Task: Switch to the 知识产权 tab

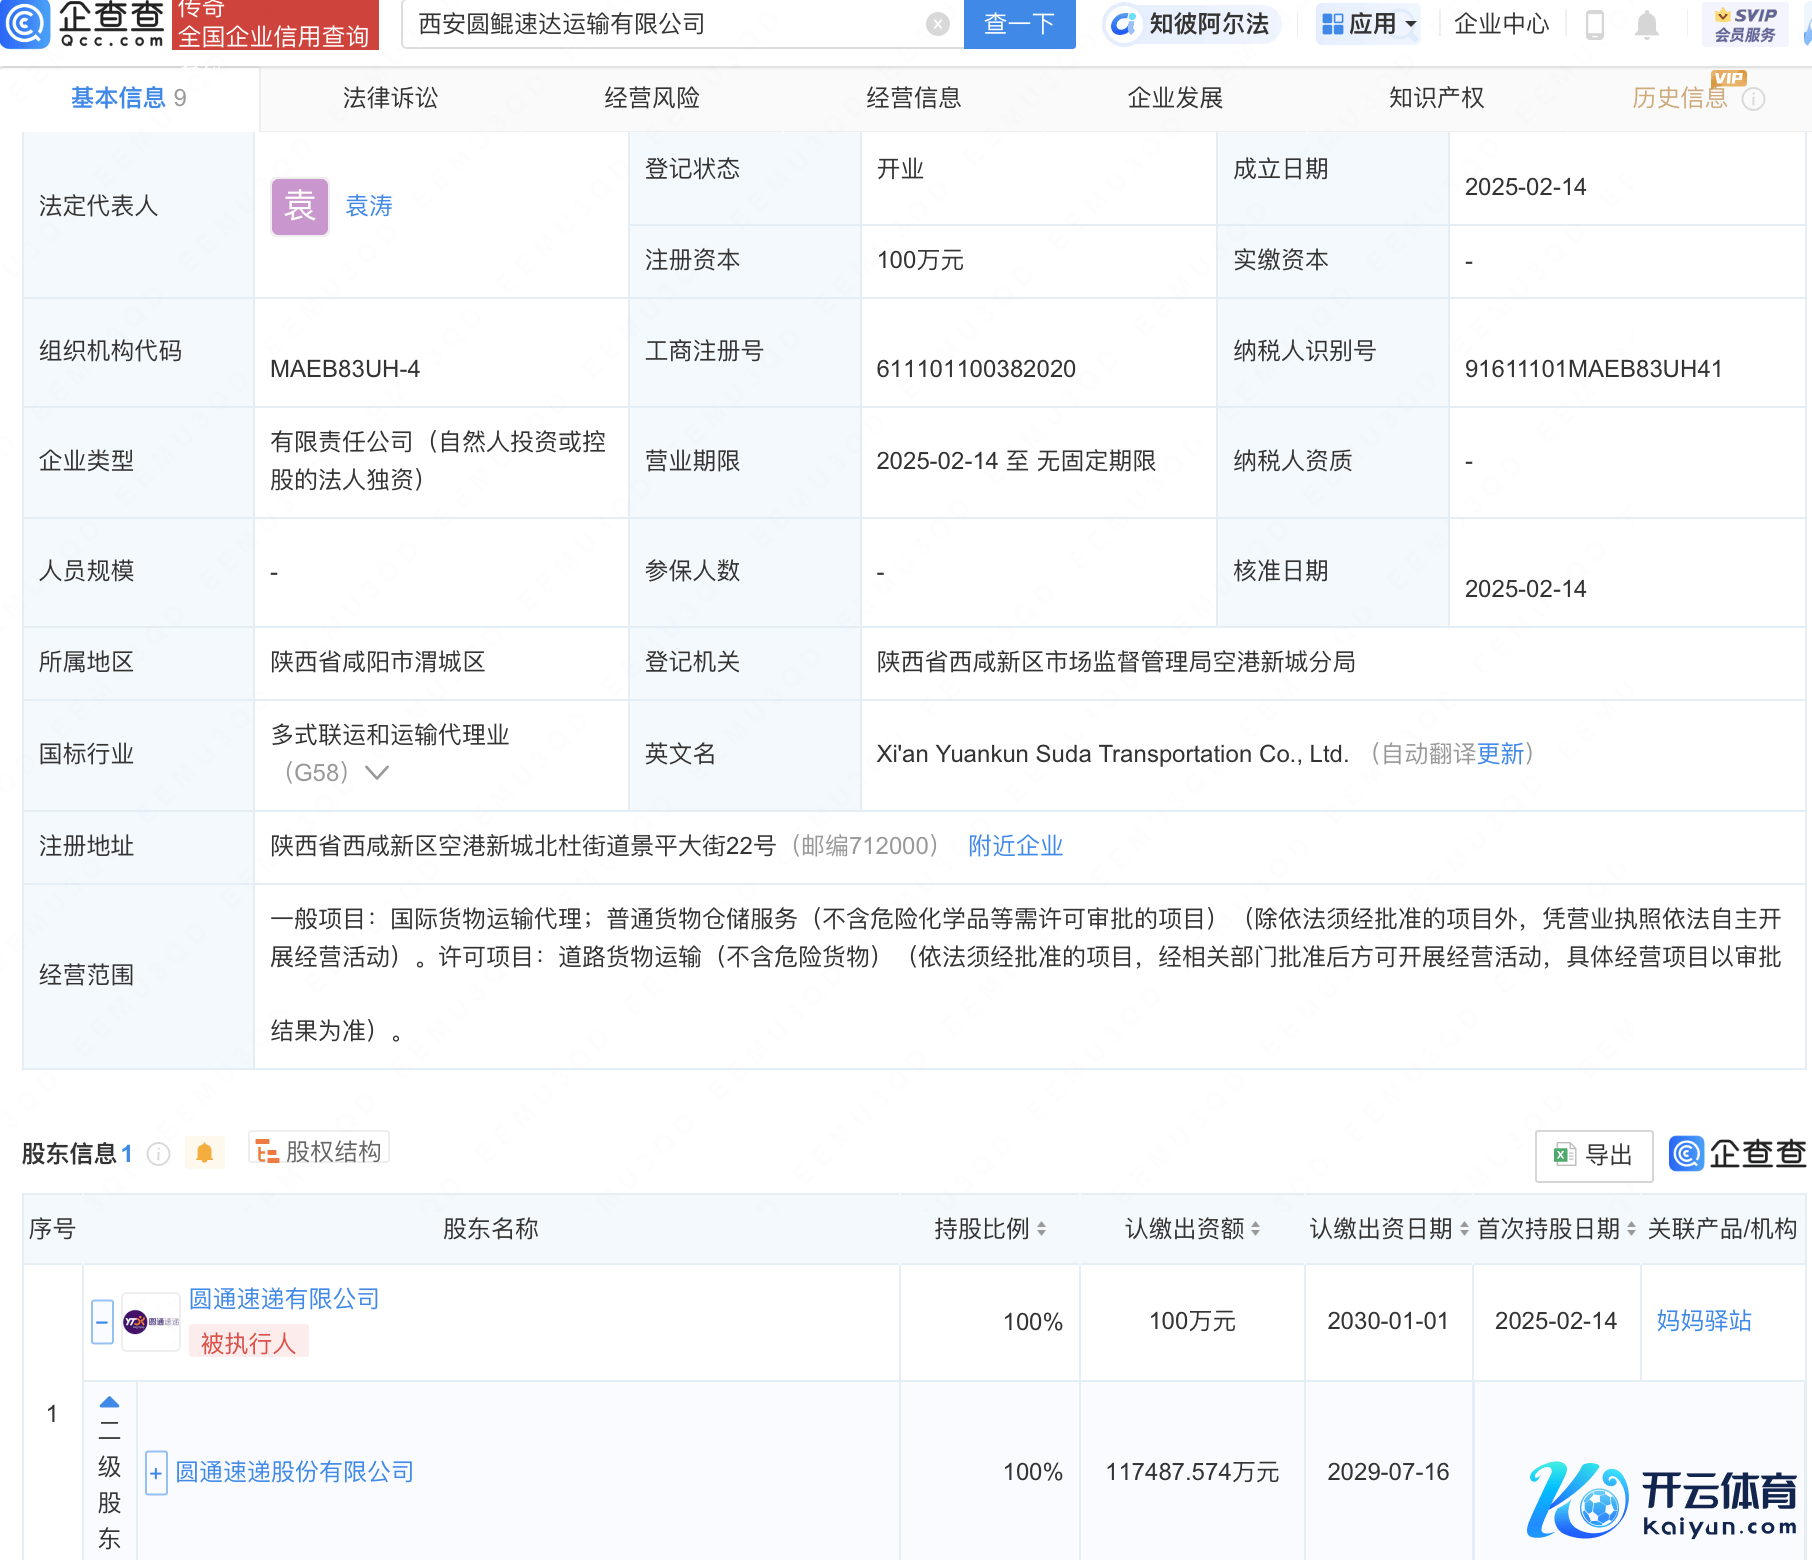Action: (1436, 98)
